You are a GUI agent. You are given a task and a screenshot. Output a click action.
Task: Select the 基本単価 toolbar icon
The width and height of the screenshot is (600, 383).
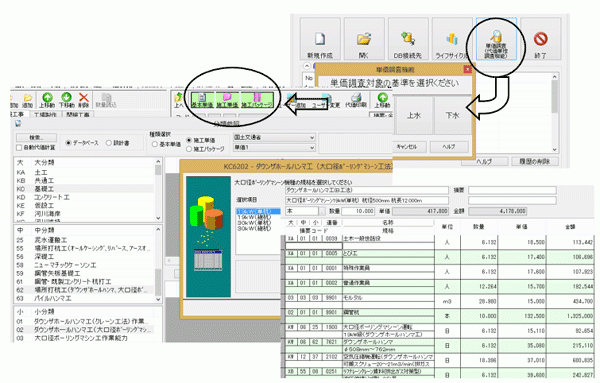202,100
